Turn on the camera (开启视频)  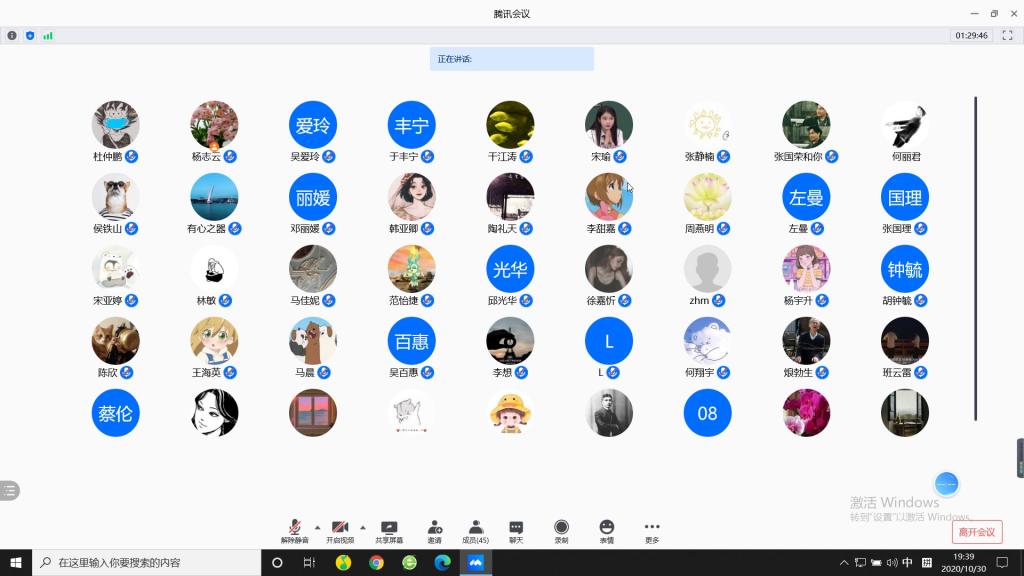340,529
